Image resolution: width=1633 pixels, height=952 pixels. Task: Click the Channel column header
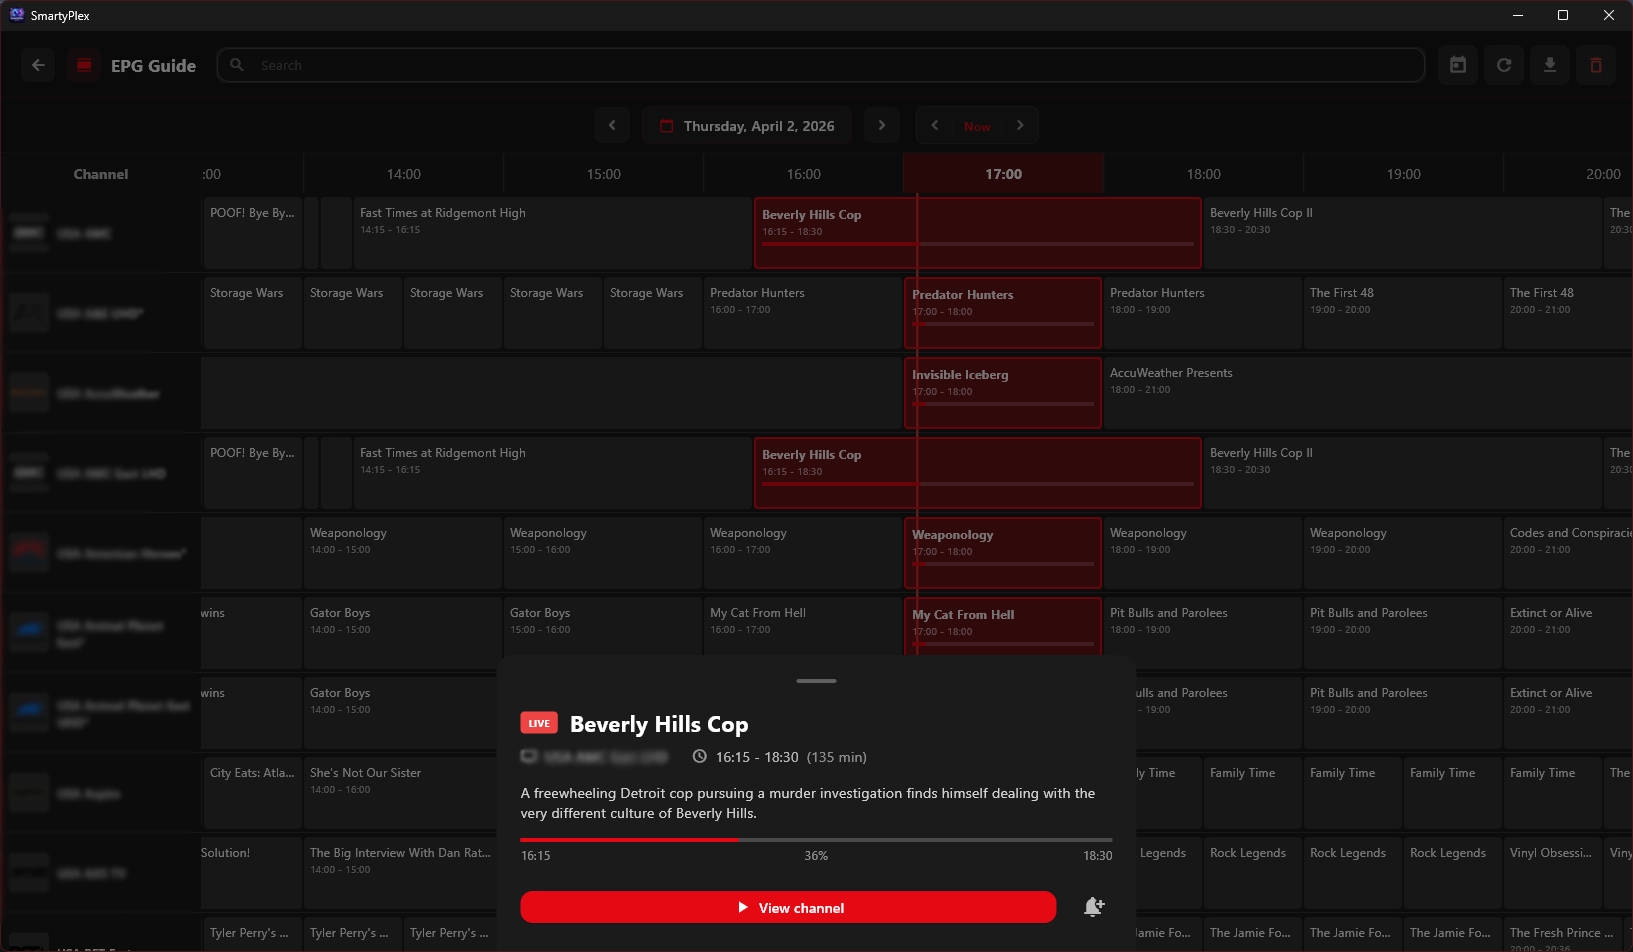click(101, 174)
